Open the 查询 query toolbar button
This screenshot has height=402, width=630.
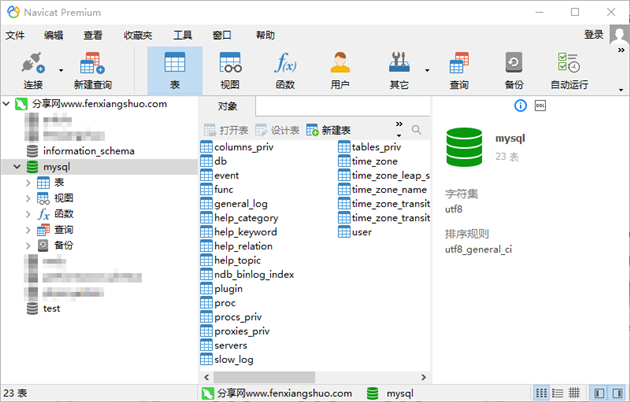click(x=459, y=70)
